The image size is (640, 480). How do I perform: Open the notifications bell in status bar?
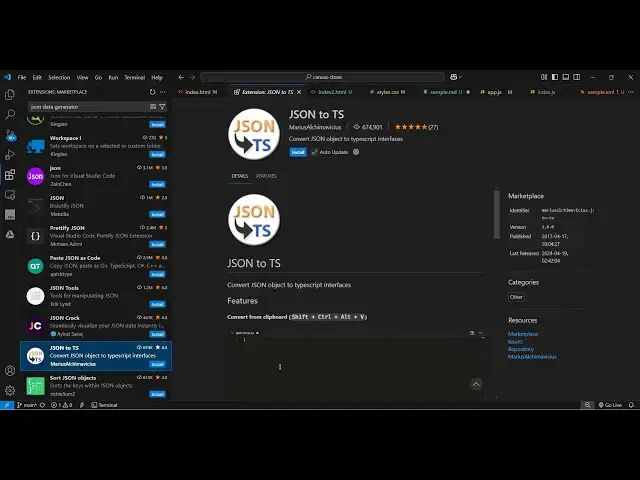(x=631, y=405)
